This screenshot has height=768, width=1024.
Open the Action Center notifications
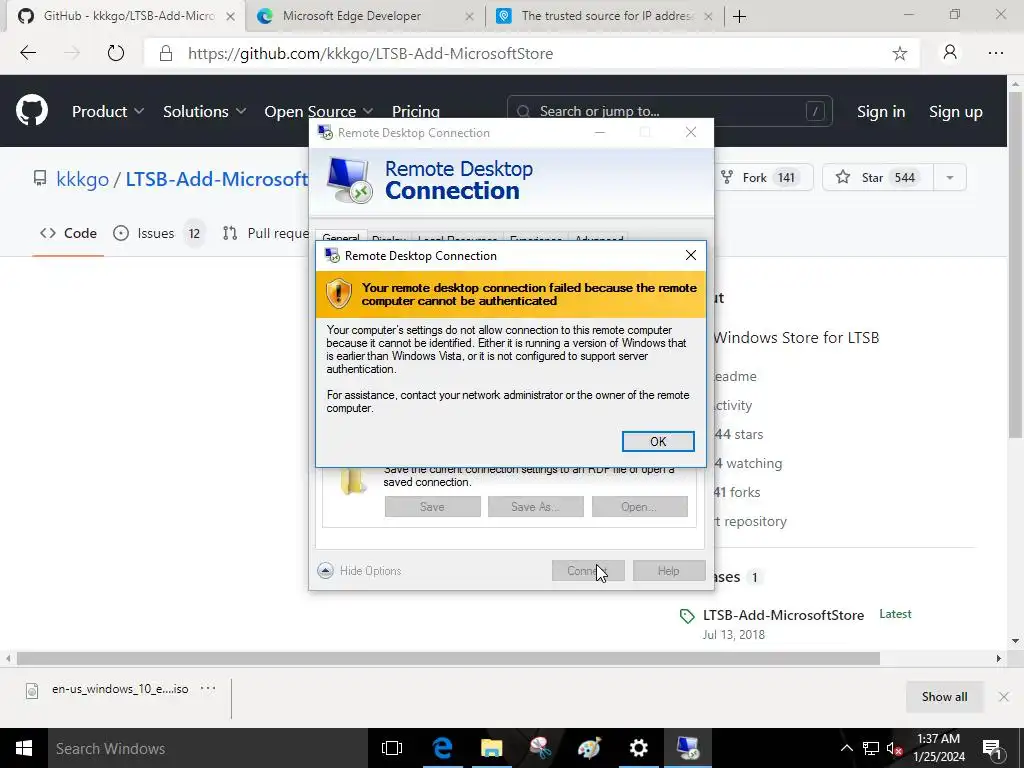[992, 748]
